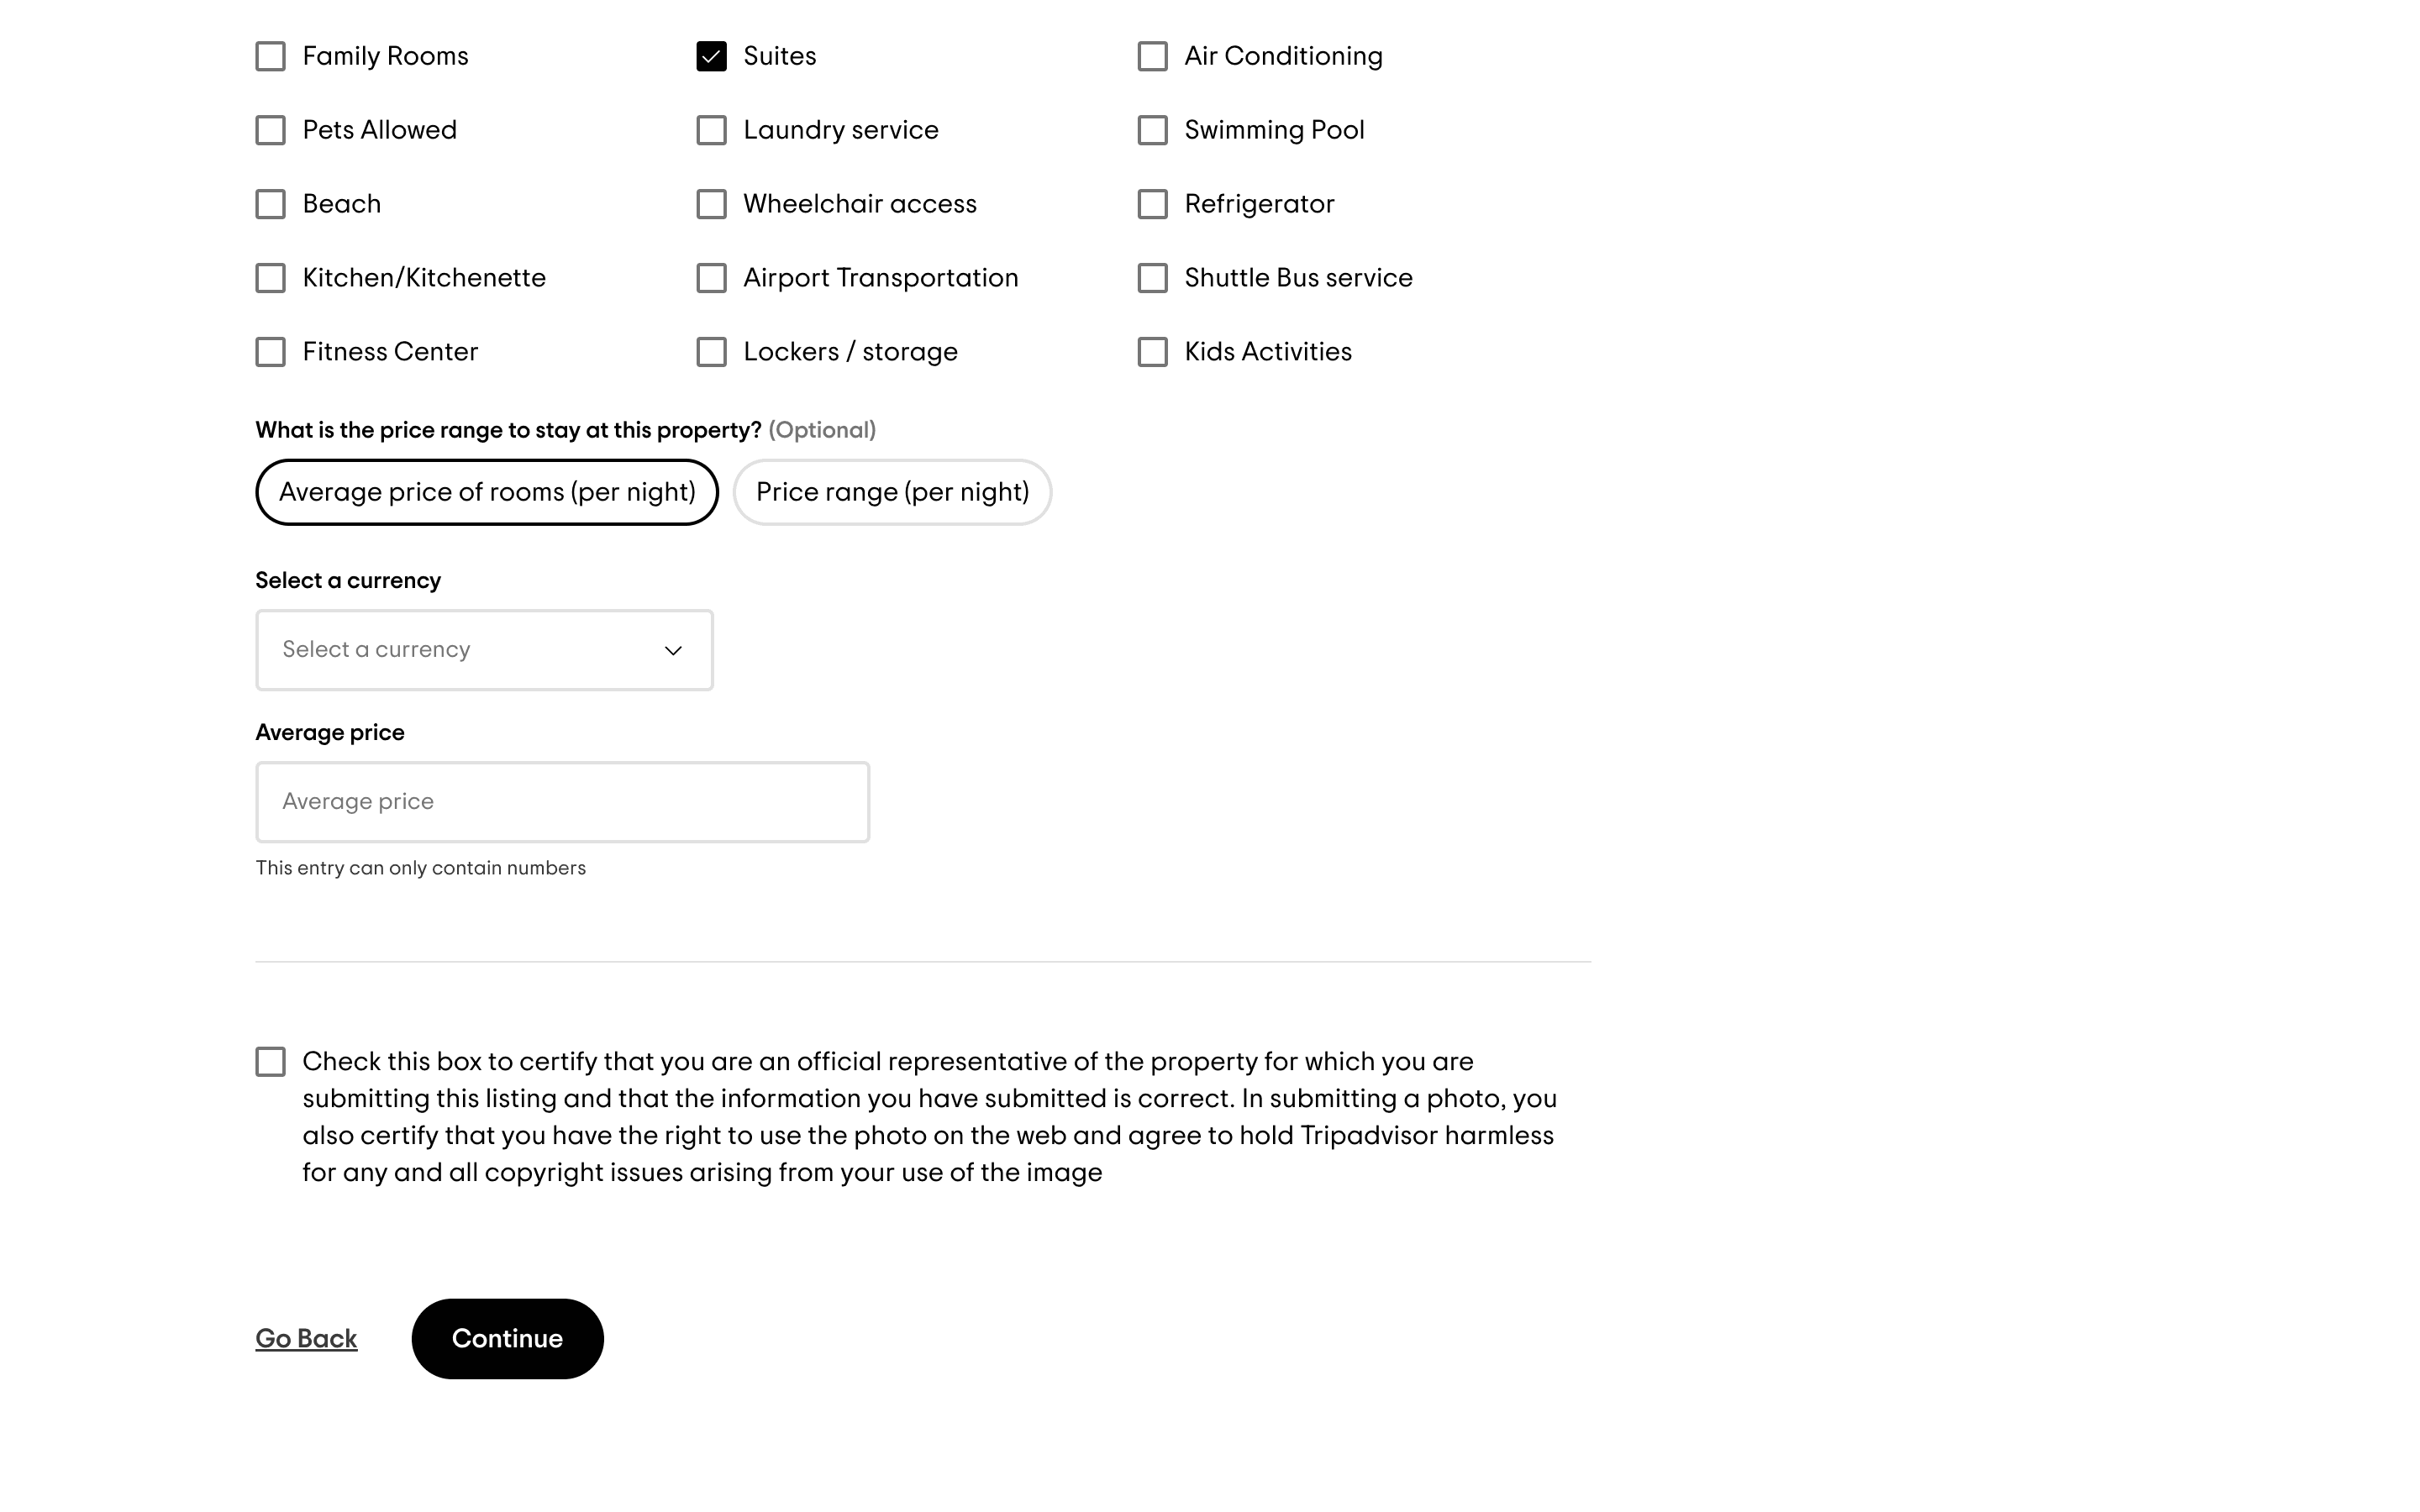Click the currency dropdown chevron arrow
The height and width of the screenshot is (1512, 2420).
click(673, 651)
